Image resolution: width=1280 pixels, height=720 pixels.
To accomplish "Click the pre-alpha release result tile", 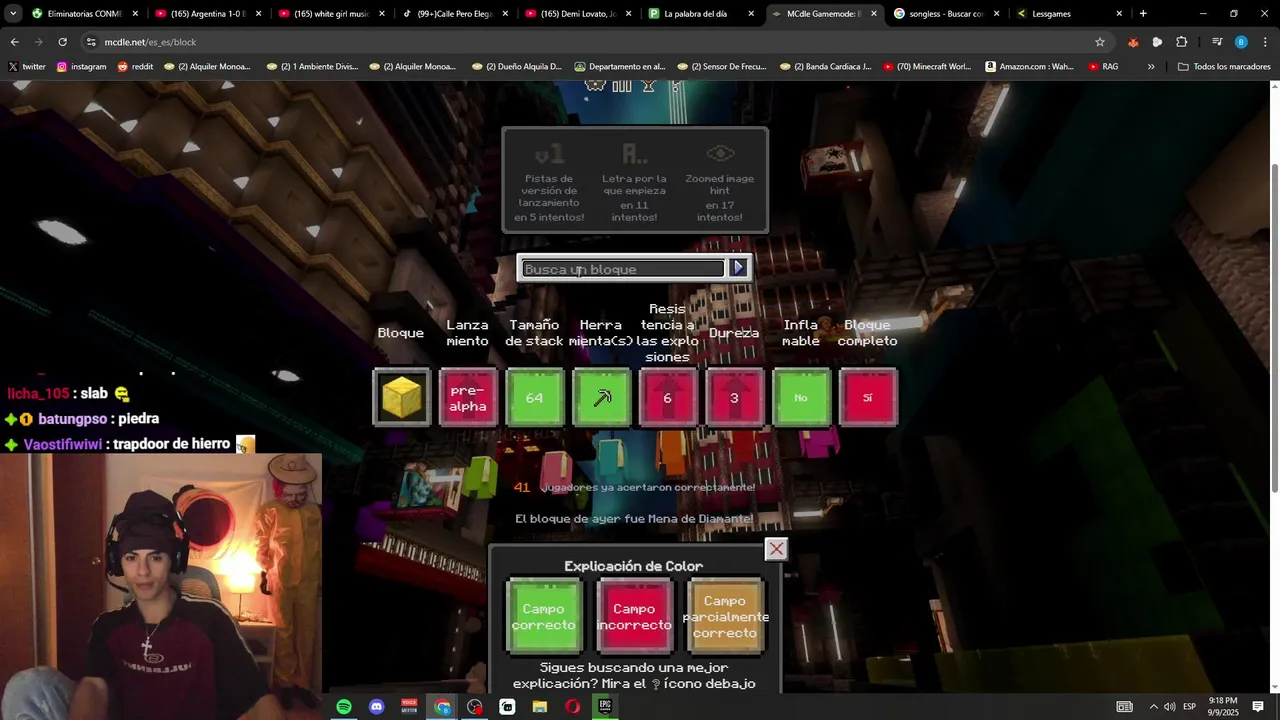I will pyautogui.click(x=467, y=397).
